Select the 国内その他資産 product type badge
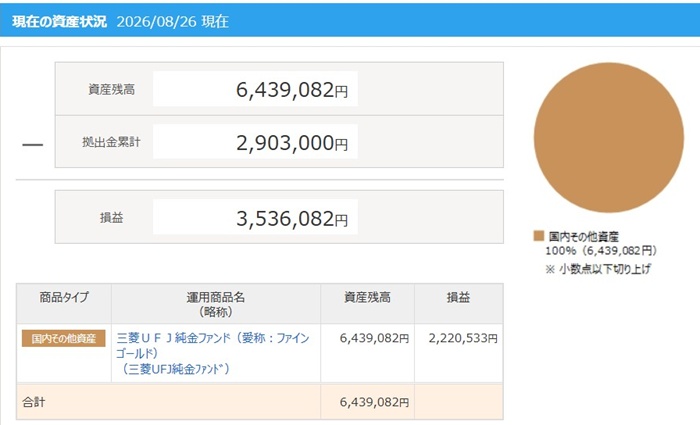This screenshot has height=425, width=700. tap(63, 338)
